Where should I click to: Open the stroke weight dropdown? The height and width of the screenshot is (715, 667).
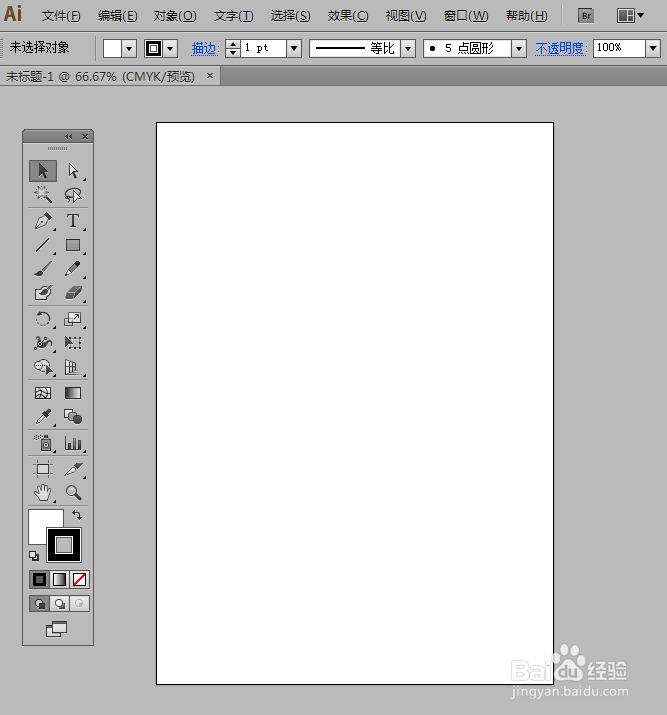pos(294,48)
